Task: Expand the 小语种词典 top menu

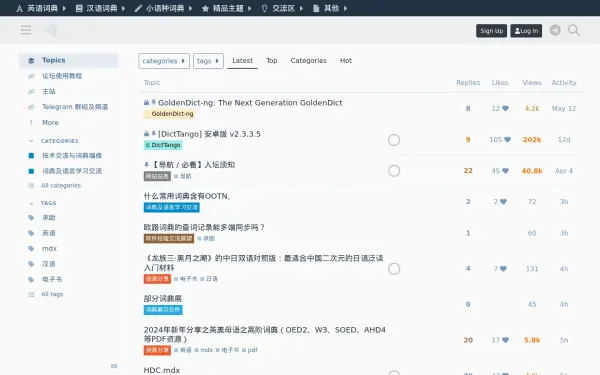Action: [164, 8]
